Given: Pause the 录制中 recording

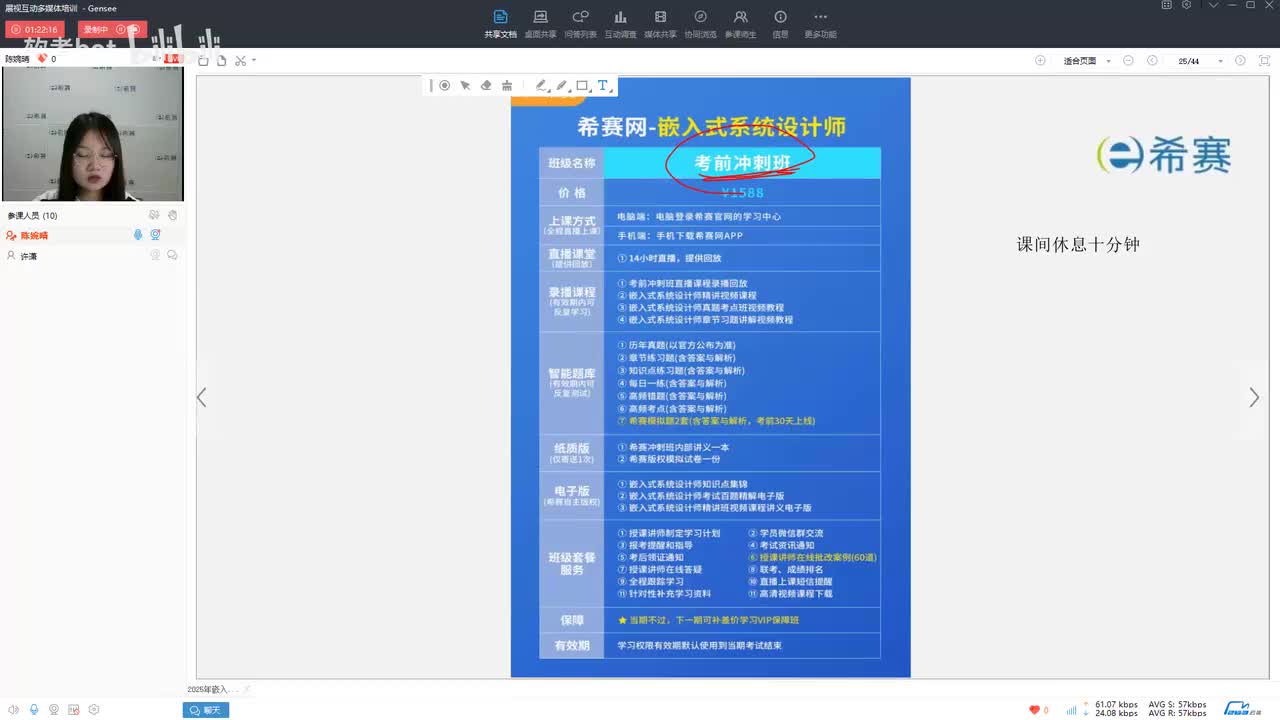Looking at the screenshot, I should (x=120, y=30).
